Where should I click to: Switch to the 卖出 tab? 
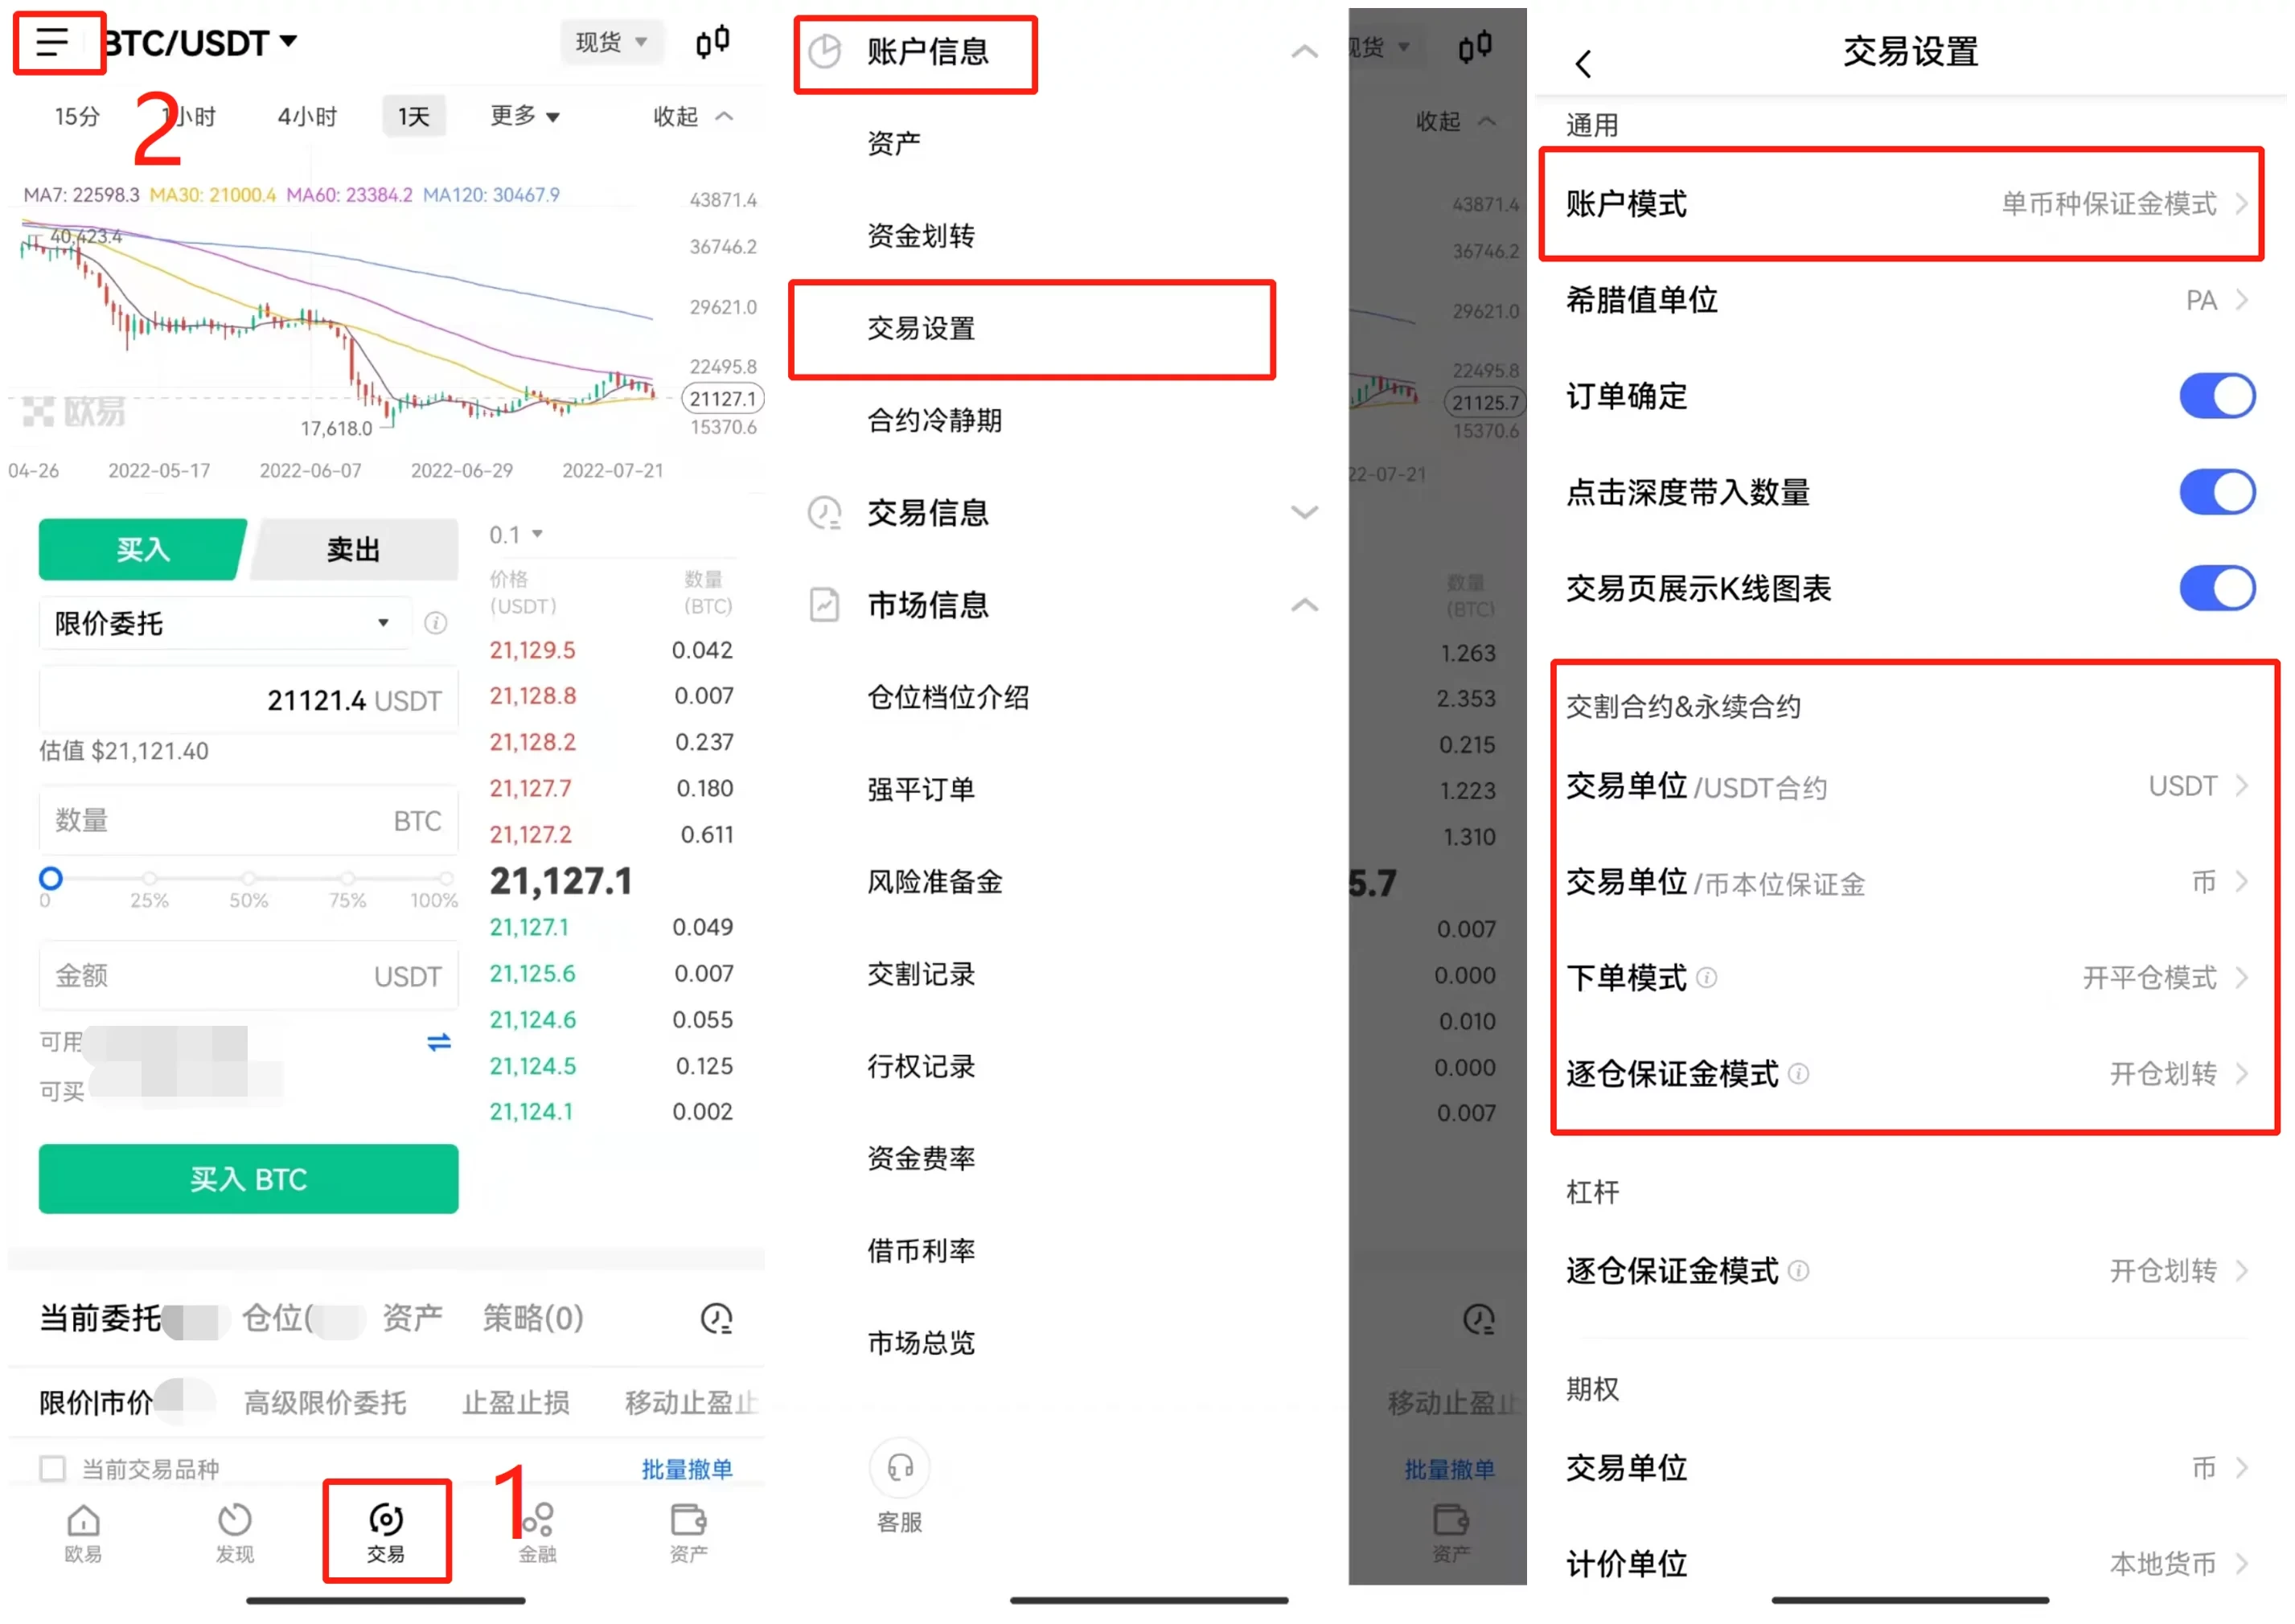tap(354, 549)
